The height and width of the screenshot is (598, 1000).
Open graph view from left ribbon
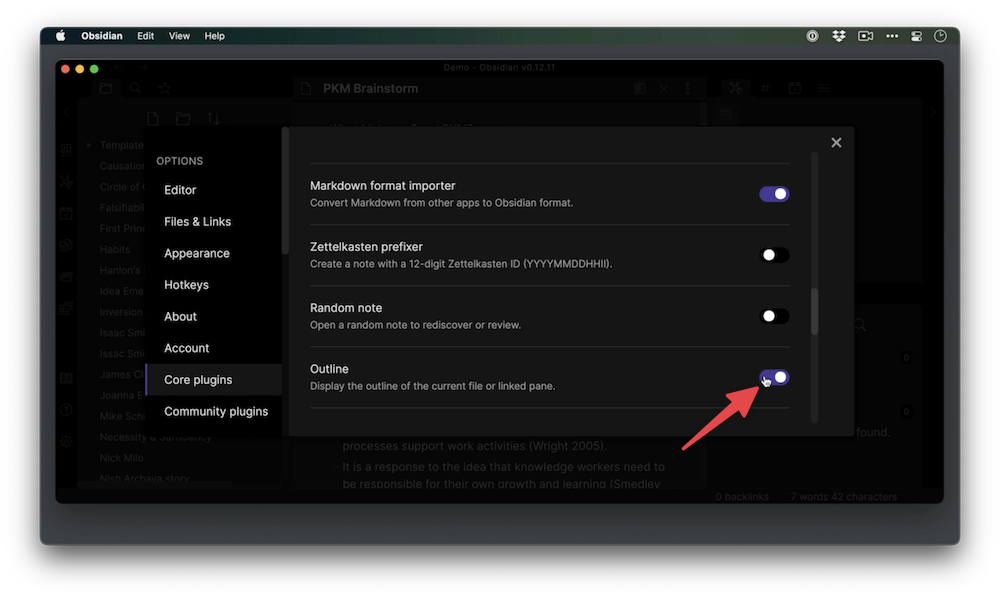coord(66,182)
